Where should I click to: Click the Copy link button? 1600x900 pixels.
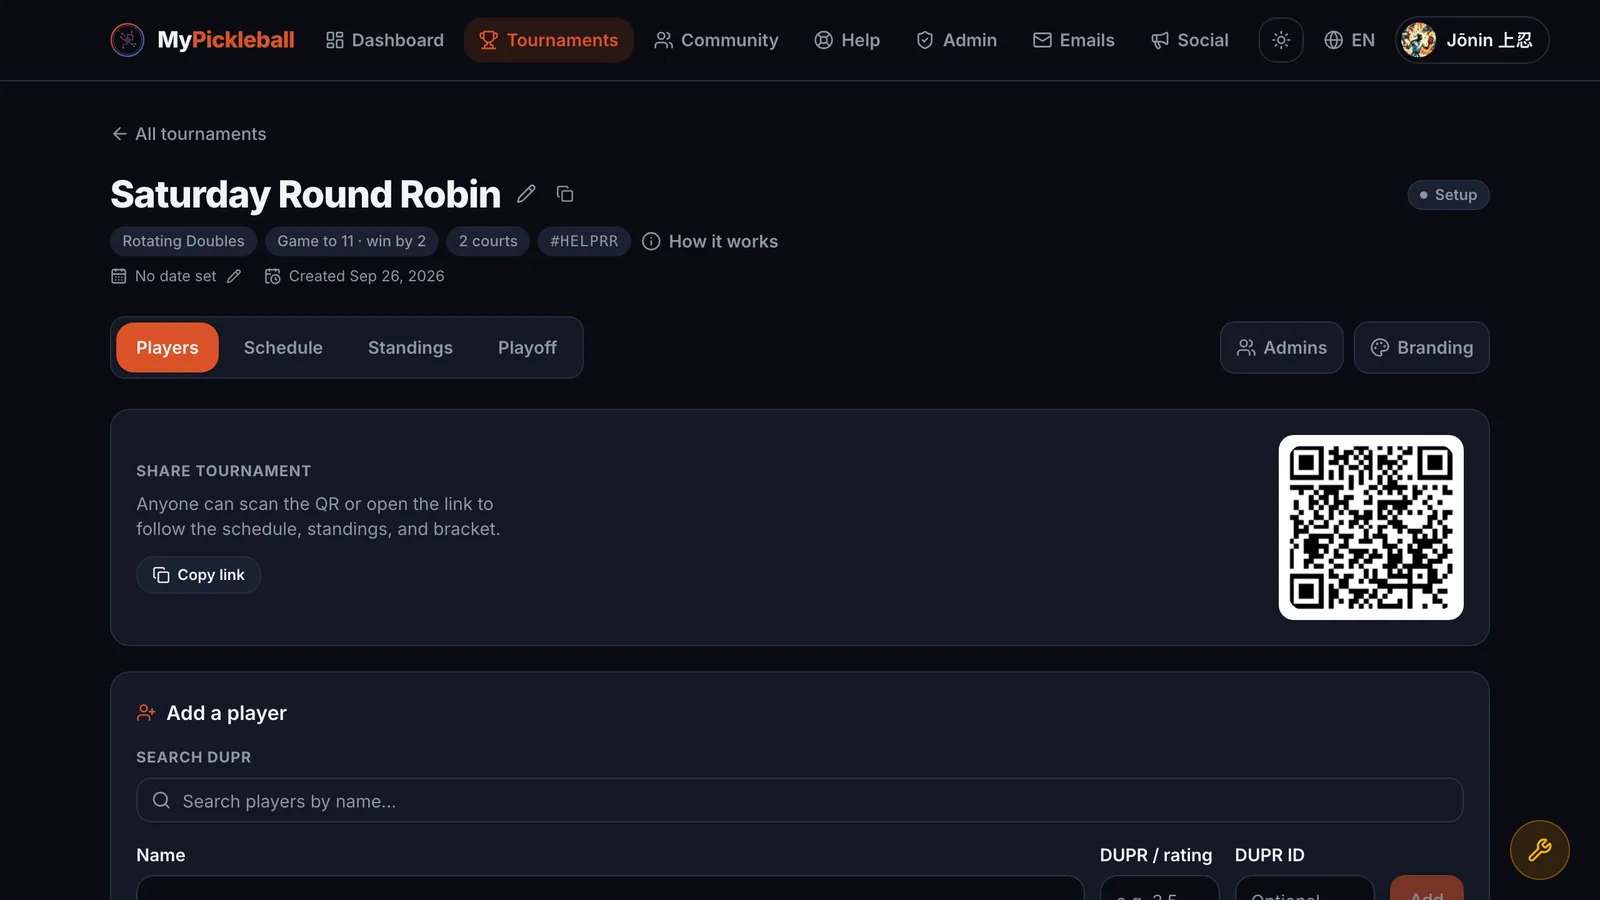pyautogui.click(x=199, y=575)
